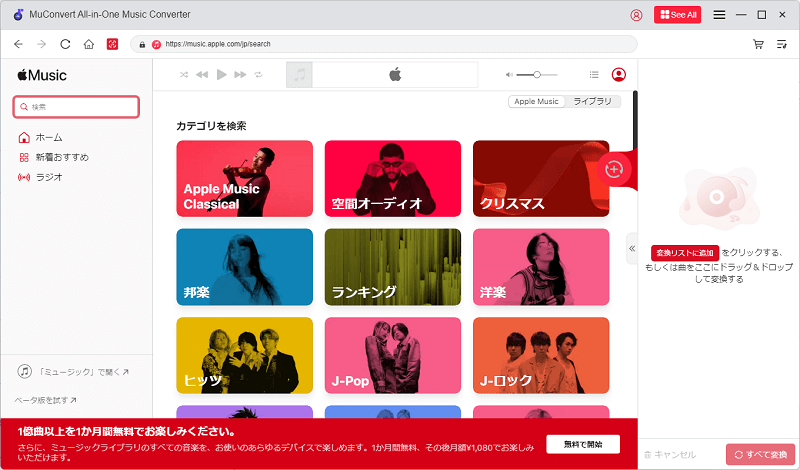Adjust the volume slider
Screen dimensions: 800x470
(537, 75)
